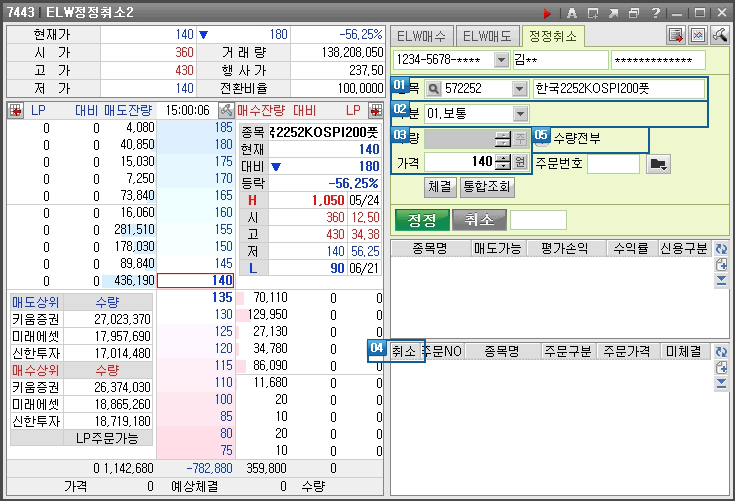Click the grid arrow icon right of the red LP header

click(375, 111)
